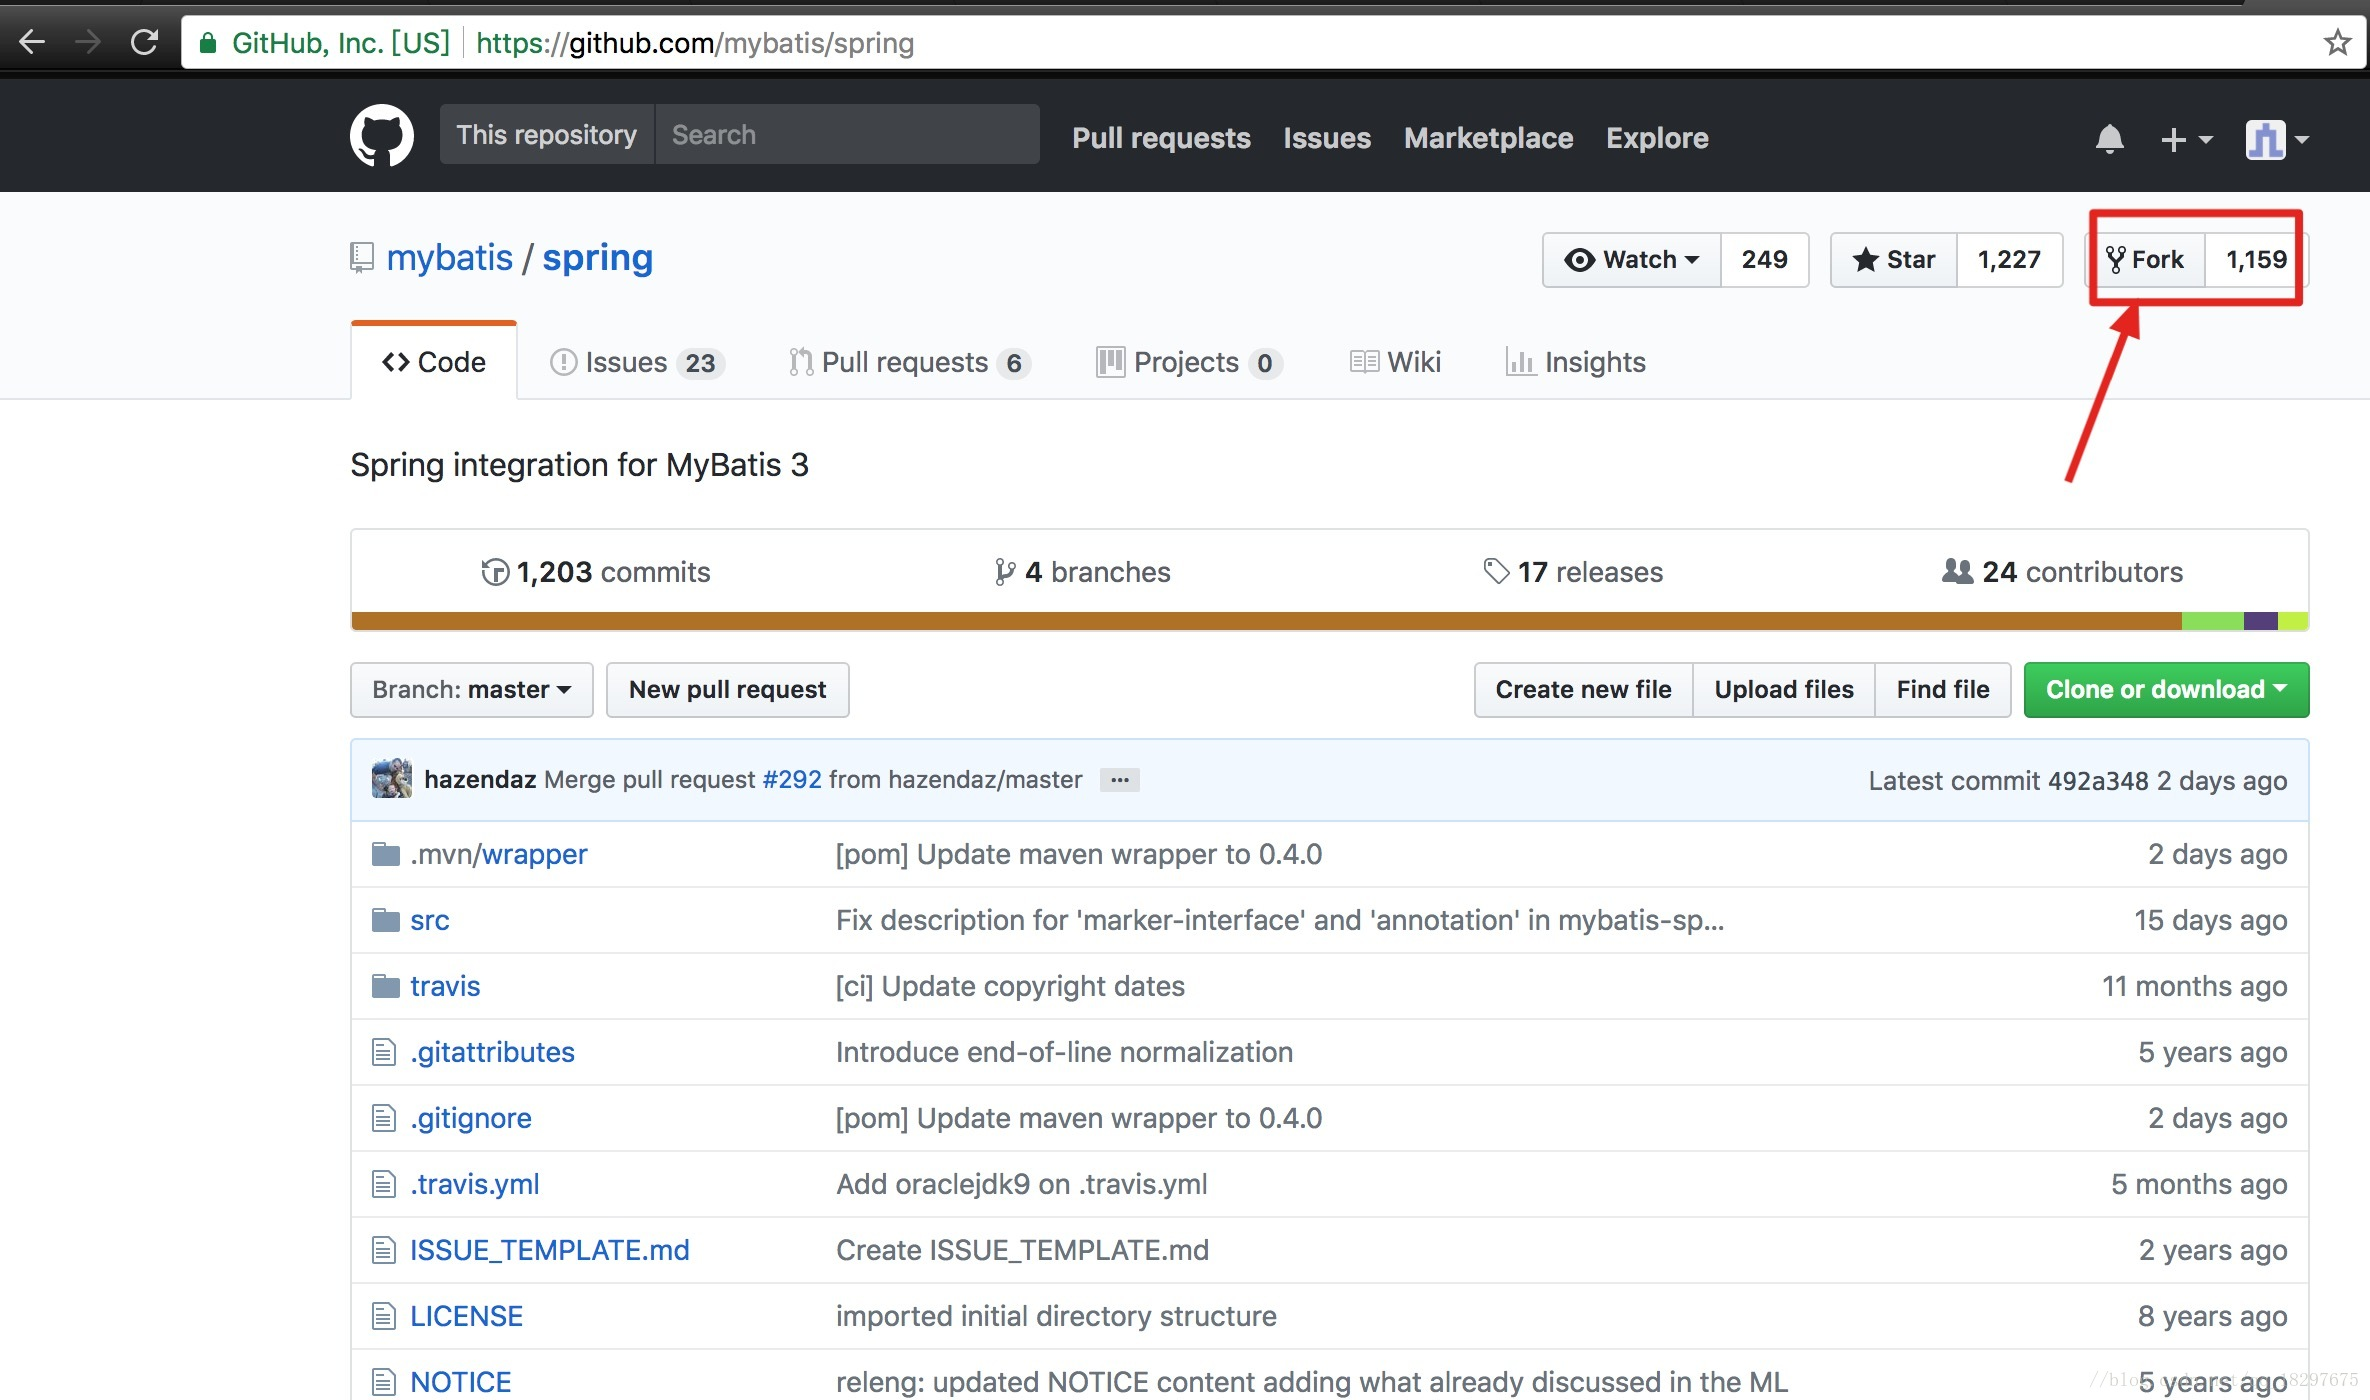The width and height of the screenshot is (2370, 1400).
Task: Open Branch: master dropdown
Action: click(471, 690)
